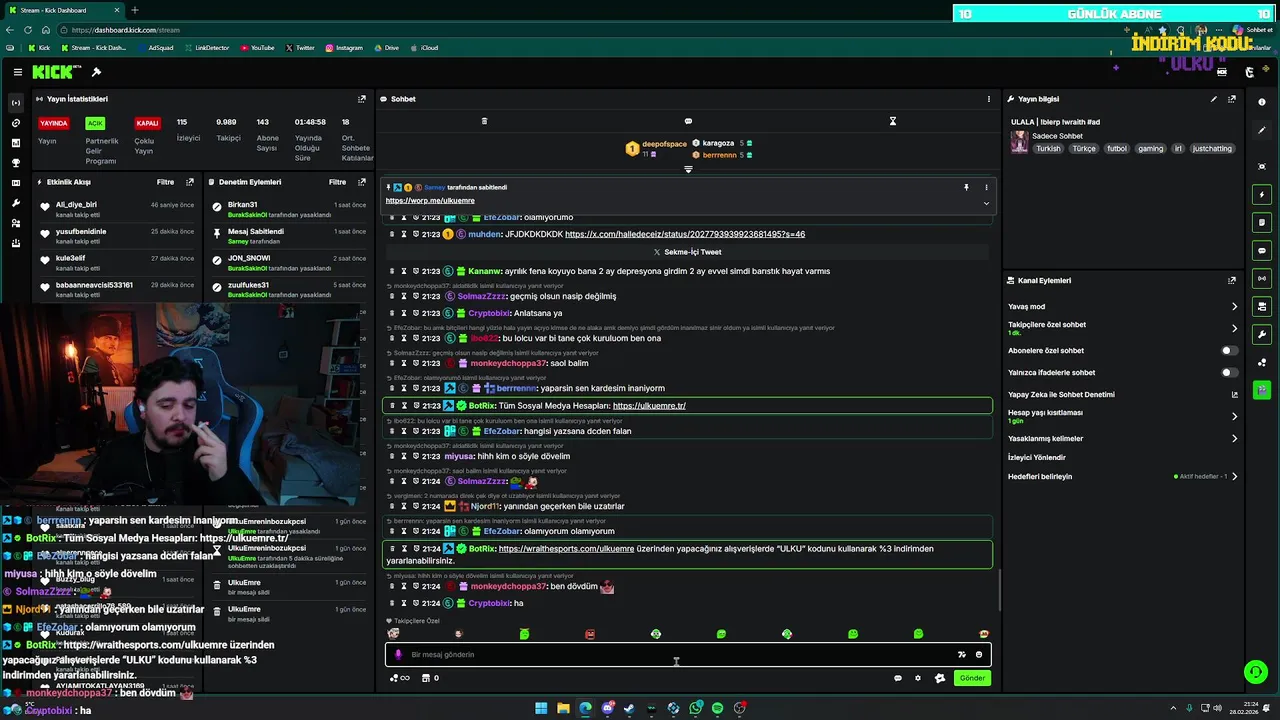The image size is (1280, 720).
Task: Click the green clapperboard icon in right sidebar
Action: pos(1262,390)
